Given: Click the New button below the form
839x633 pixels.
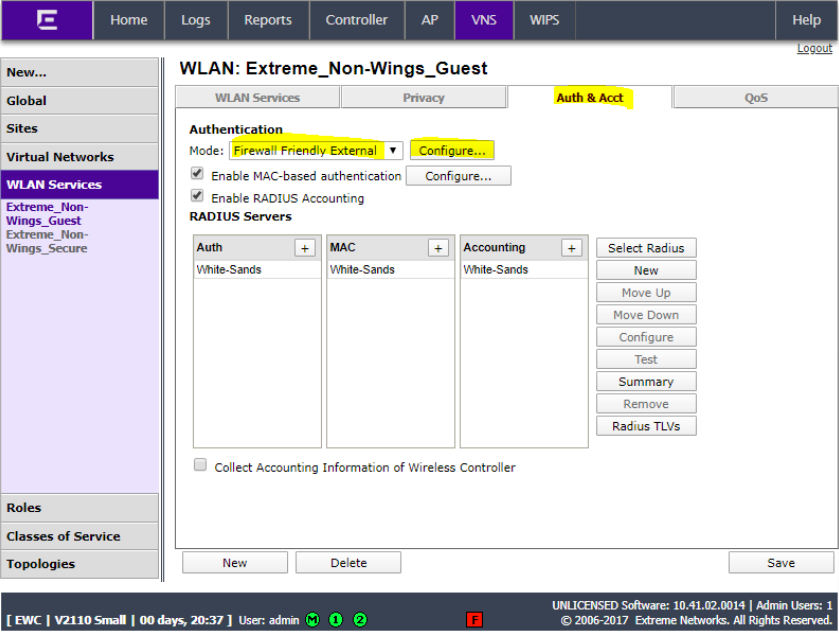Looking at the screenshot, I should (x=235, y=563).
